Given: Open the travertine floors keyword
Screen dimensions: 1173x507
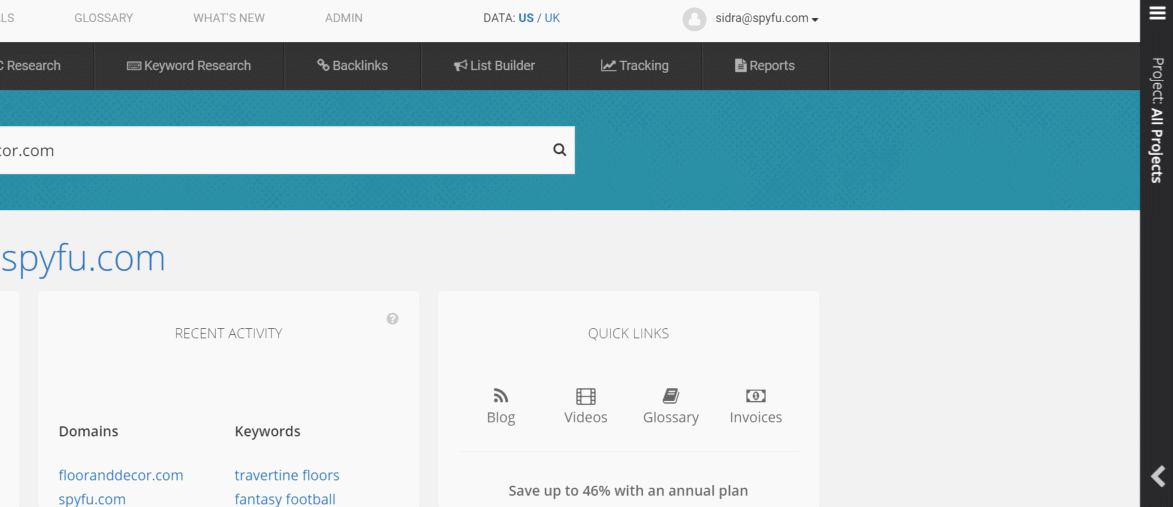Looking at the screenshot, I should click(x=287, y=475).
